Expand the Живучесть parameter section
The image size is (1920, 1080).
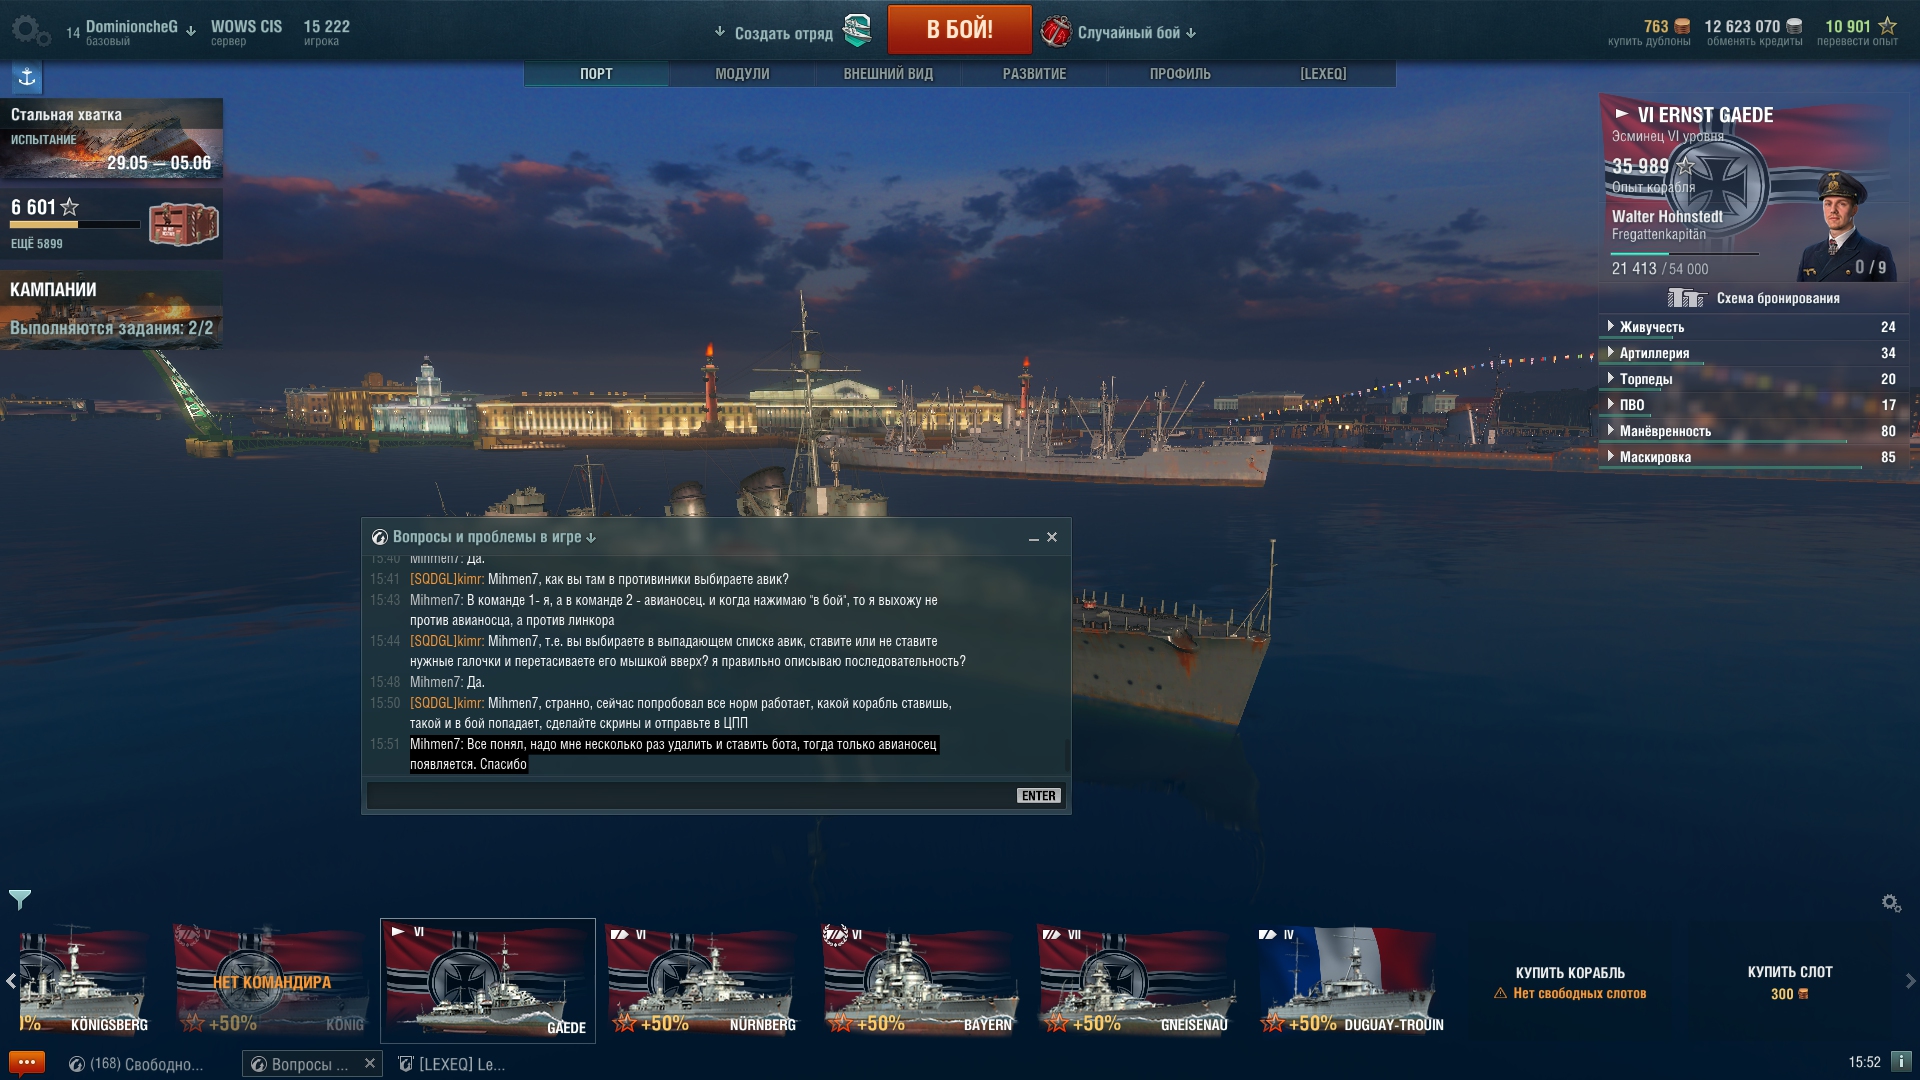click(1751, 327)
